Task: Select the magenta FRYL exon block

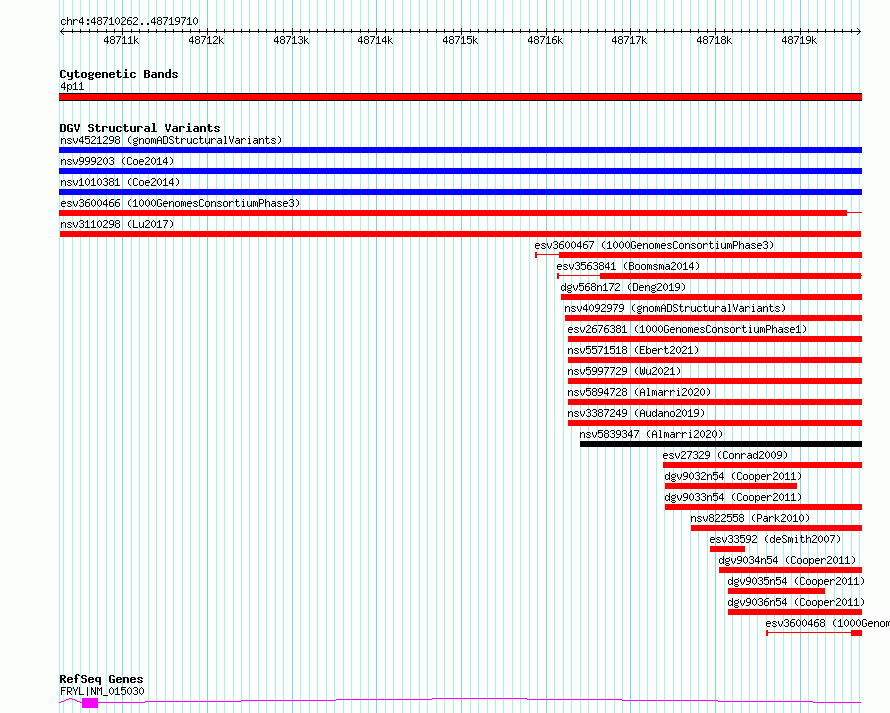Action: click(90, 703)
